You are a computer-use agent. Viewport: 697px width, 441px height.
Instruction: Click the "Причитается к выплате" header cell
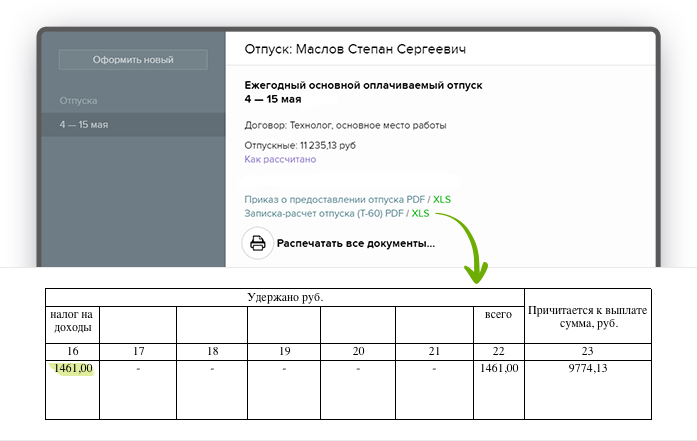click(587, 316)
